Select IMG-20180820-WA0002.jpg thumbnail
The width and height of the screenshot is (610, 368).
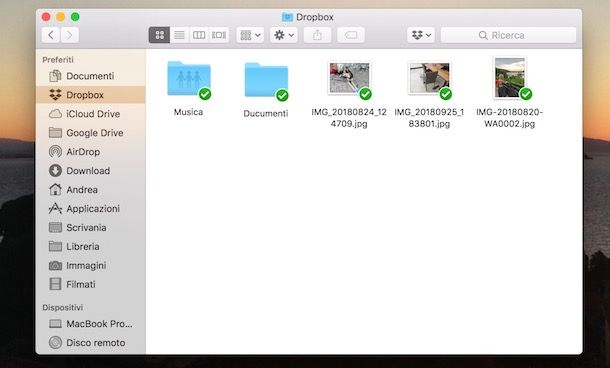pos(510,77)
